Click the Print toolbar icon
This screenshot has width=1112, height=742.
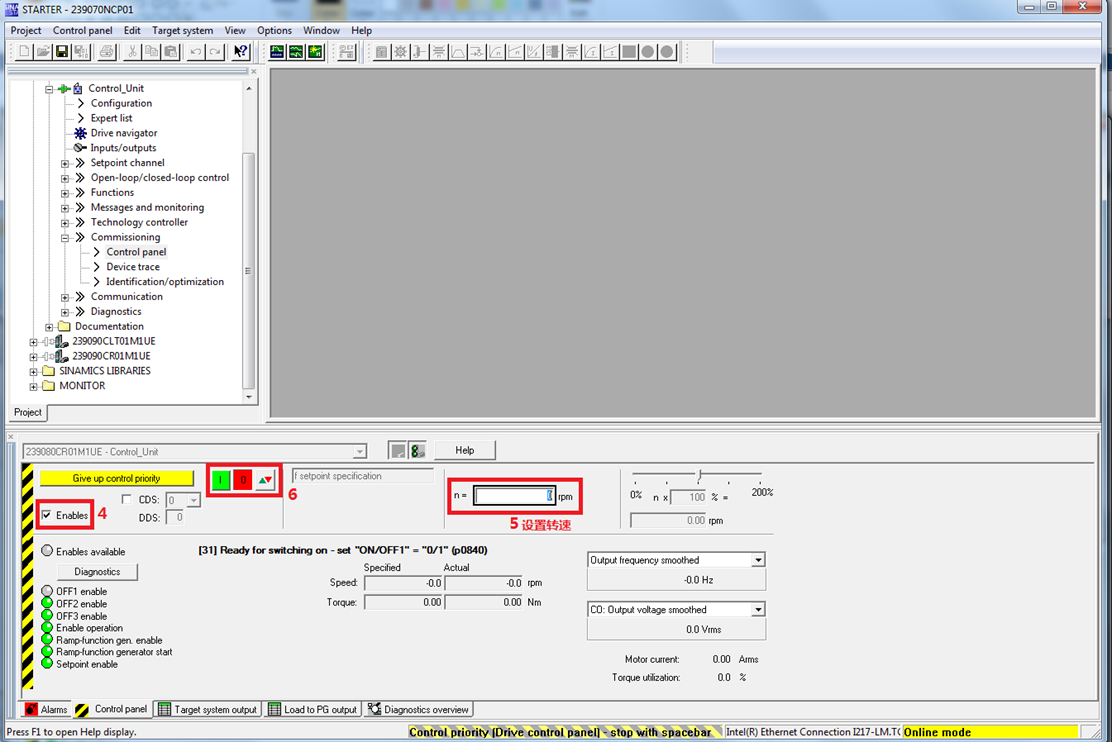tap(106, 52)
